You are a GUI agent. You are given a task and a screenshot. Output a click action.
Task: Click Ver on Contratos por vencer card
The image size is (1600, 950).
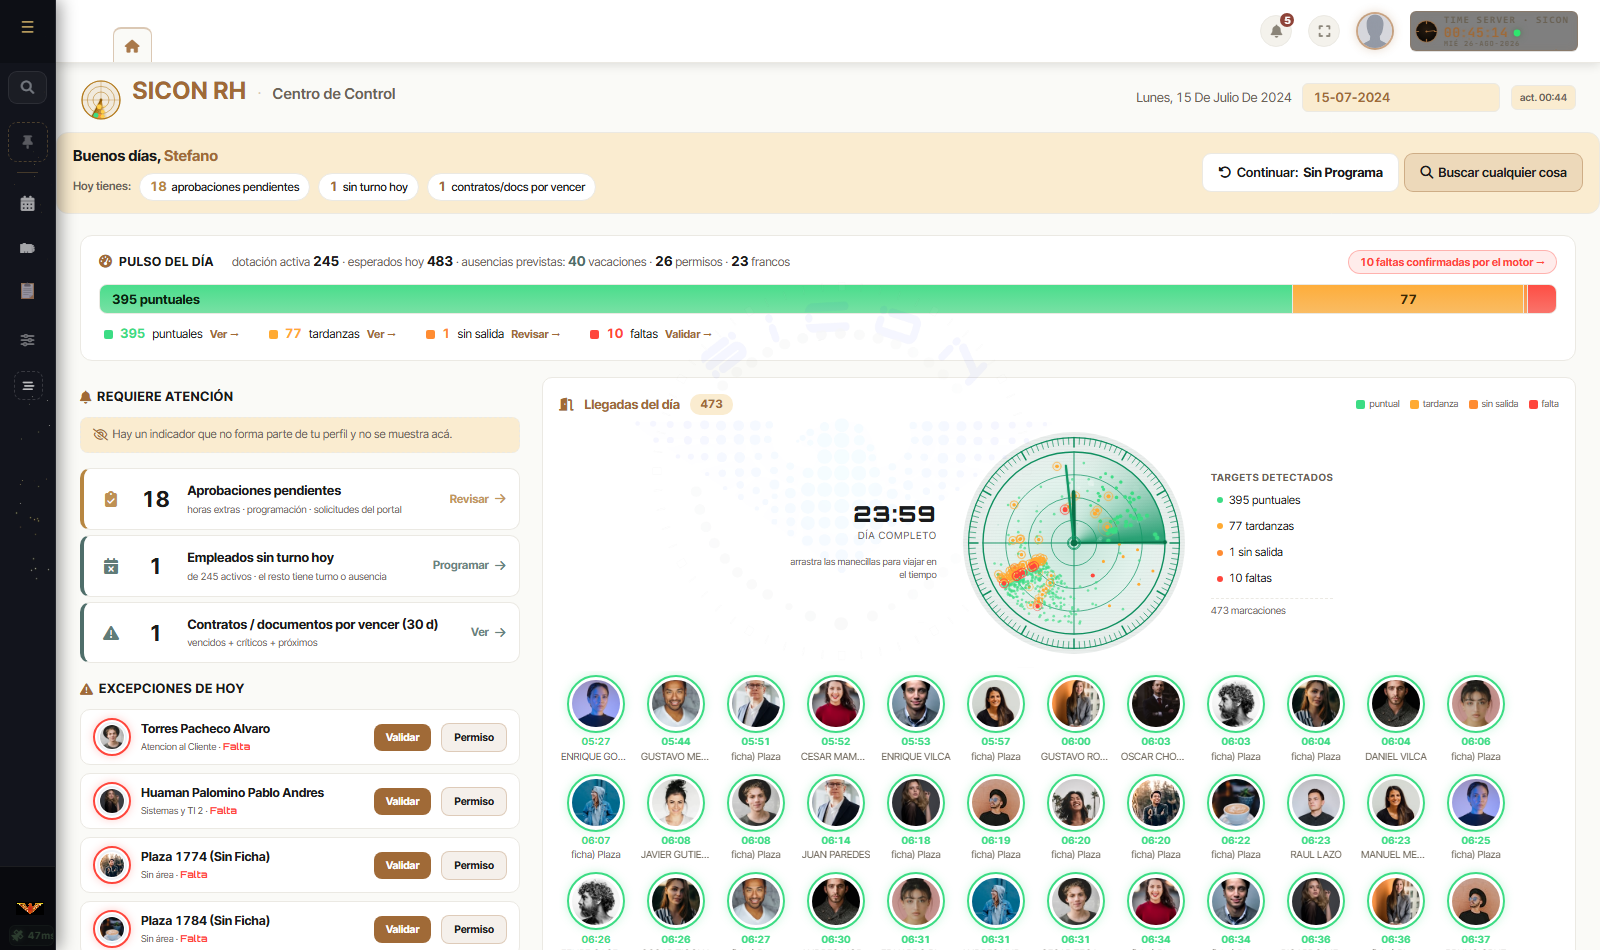488,632
